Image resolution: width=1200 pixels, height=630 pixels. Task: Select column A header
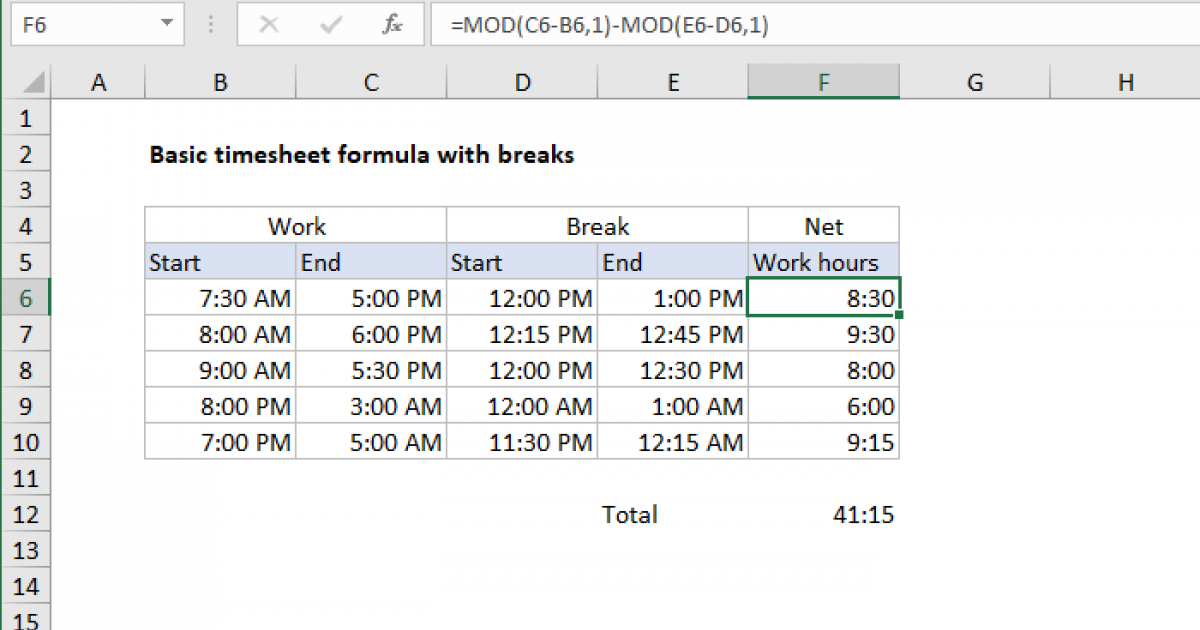click(x=98, y=82)
